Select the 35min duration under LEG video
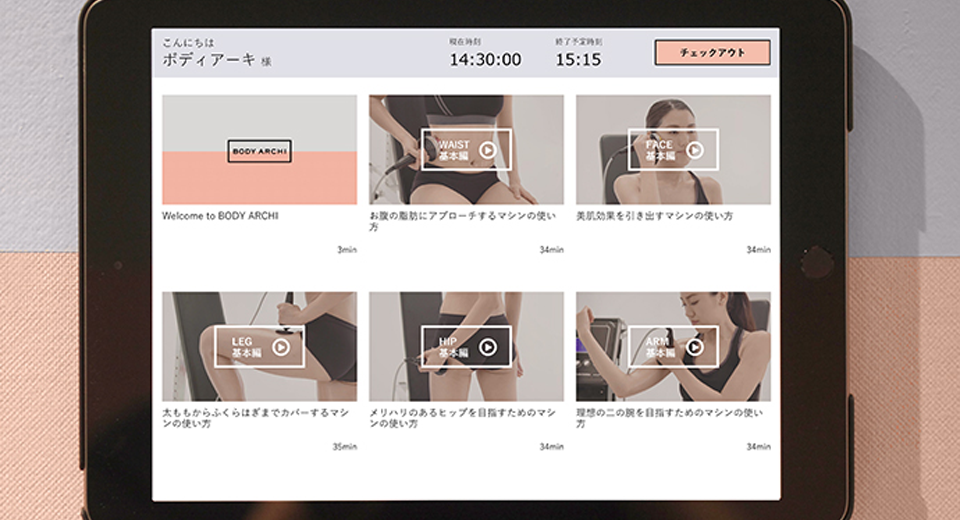 tap(344, 447)
